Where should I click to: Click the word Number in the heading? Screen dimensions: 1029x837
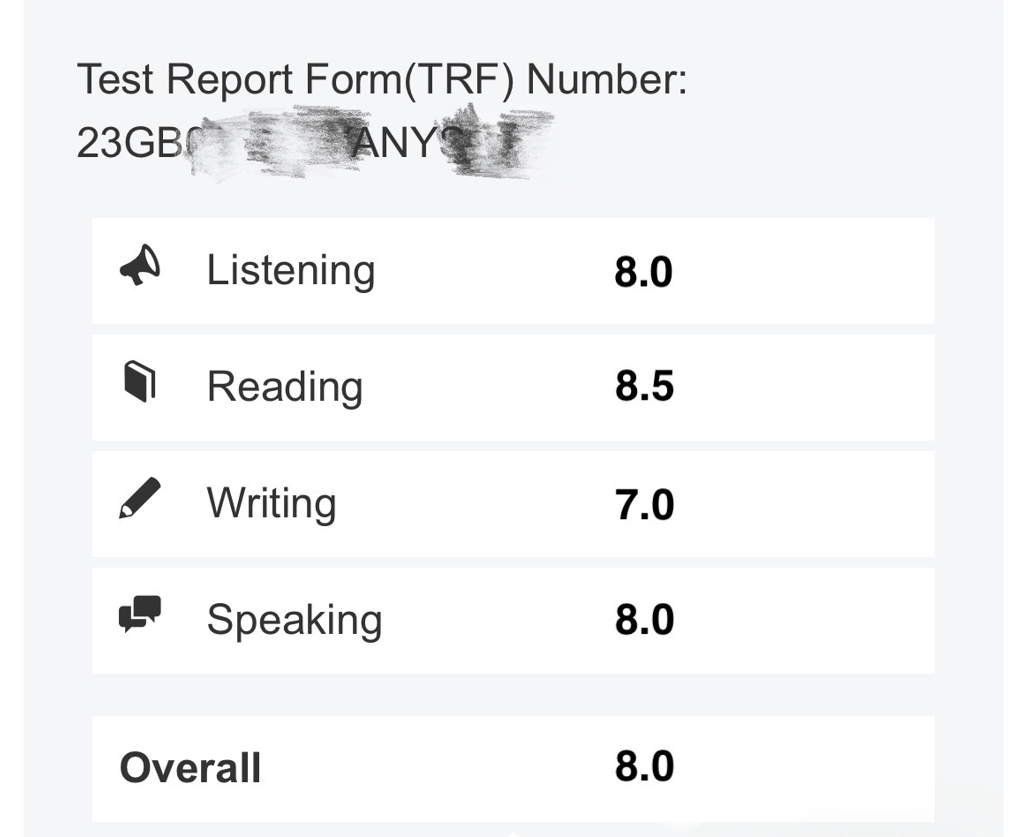[606, 79]
